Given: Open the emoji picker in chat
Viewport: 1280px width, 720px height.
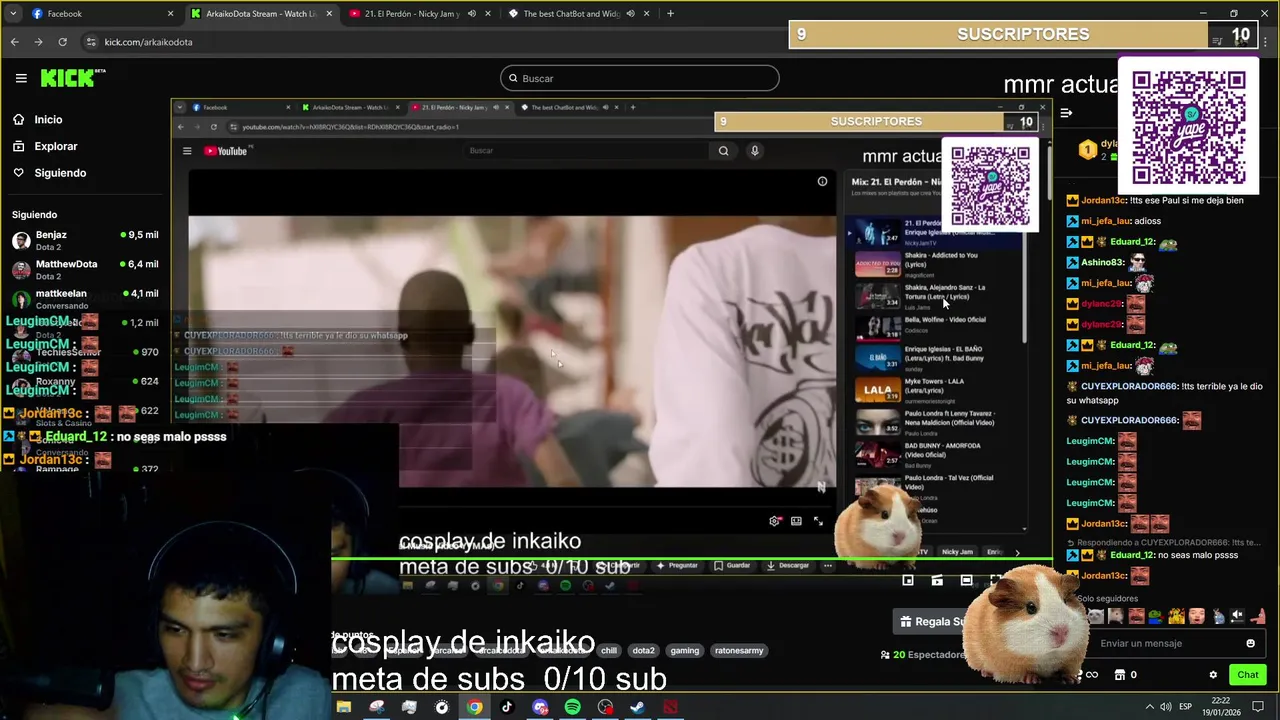Looking at the screenshot, I should point(1250,643).
